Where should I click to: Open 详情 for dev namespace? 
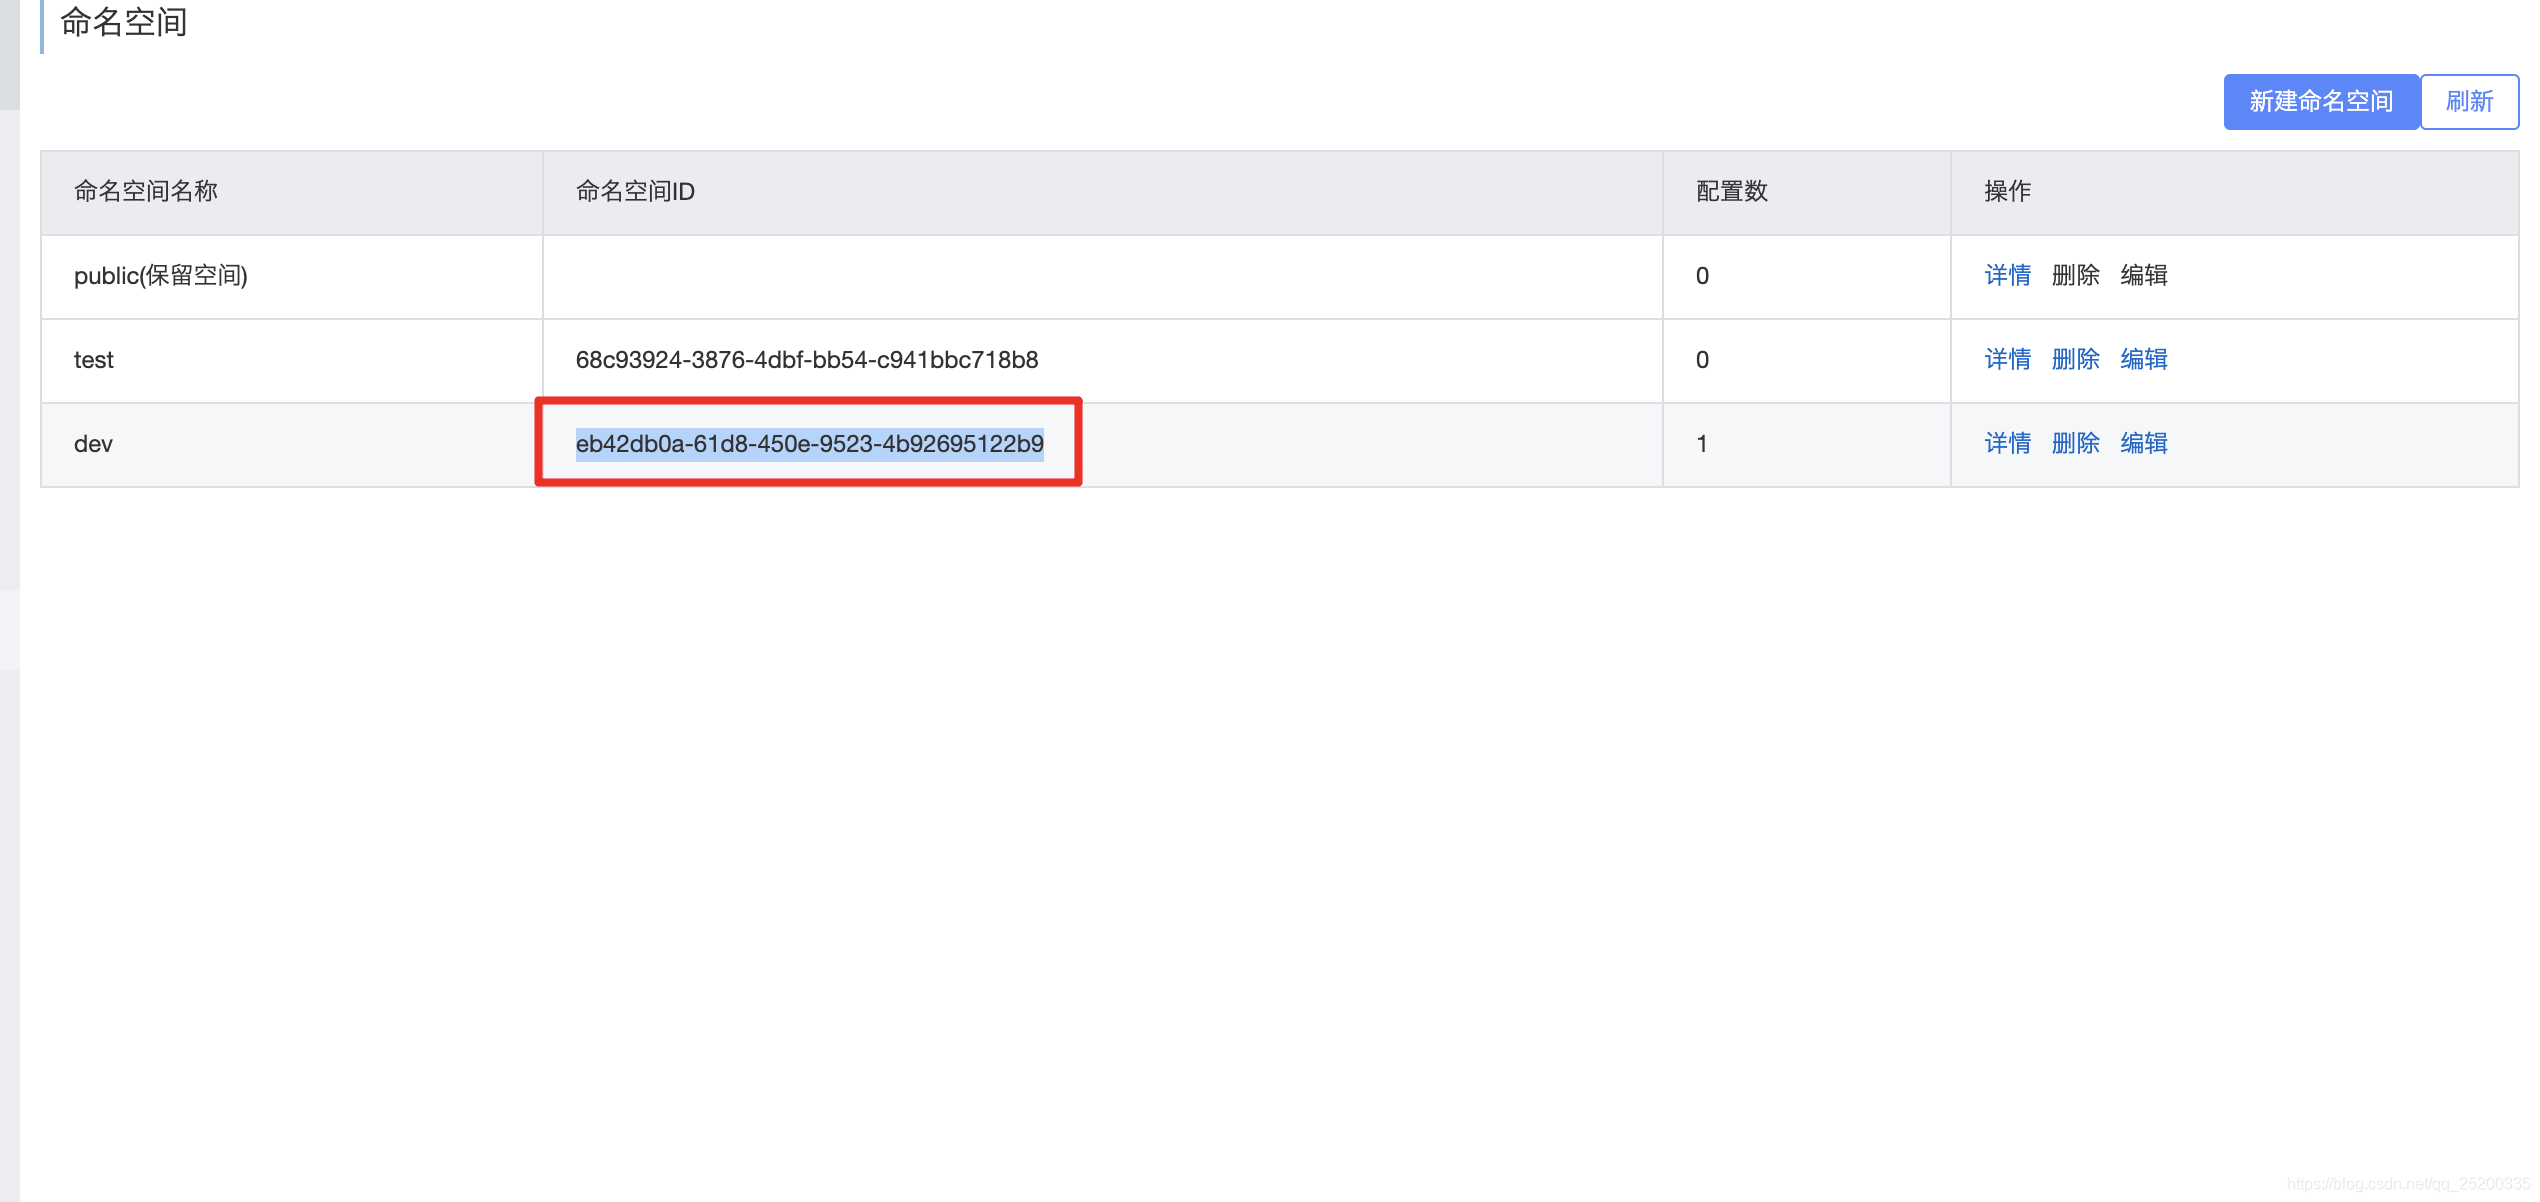tap(2007, 444)
